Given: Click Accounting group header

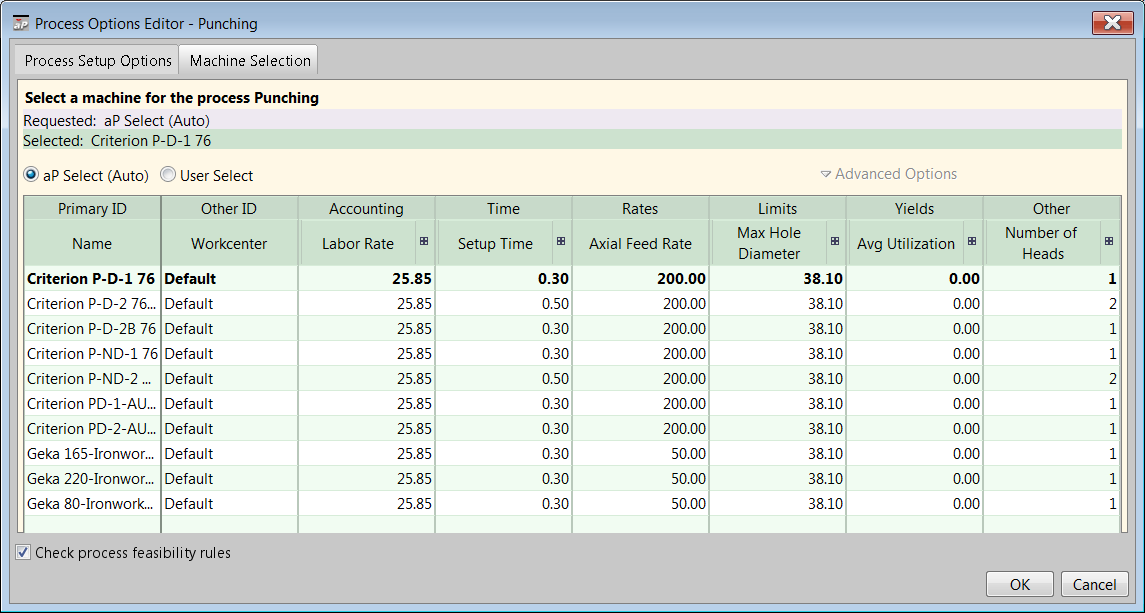Looking at the screenshot, I should (x=366, y=208).
